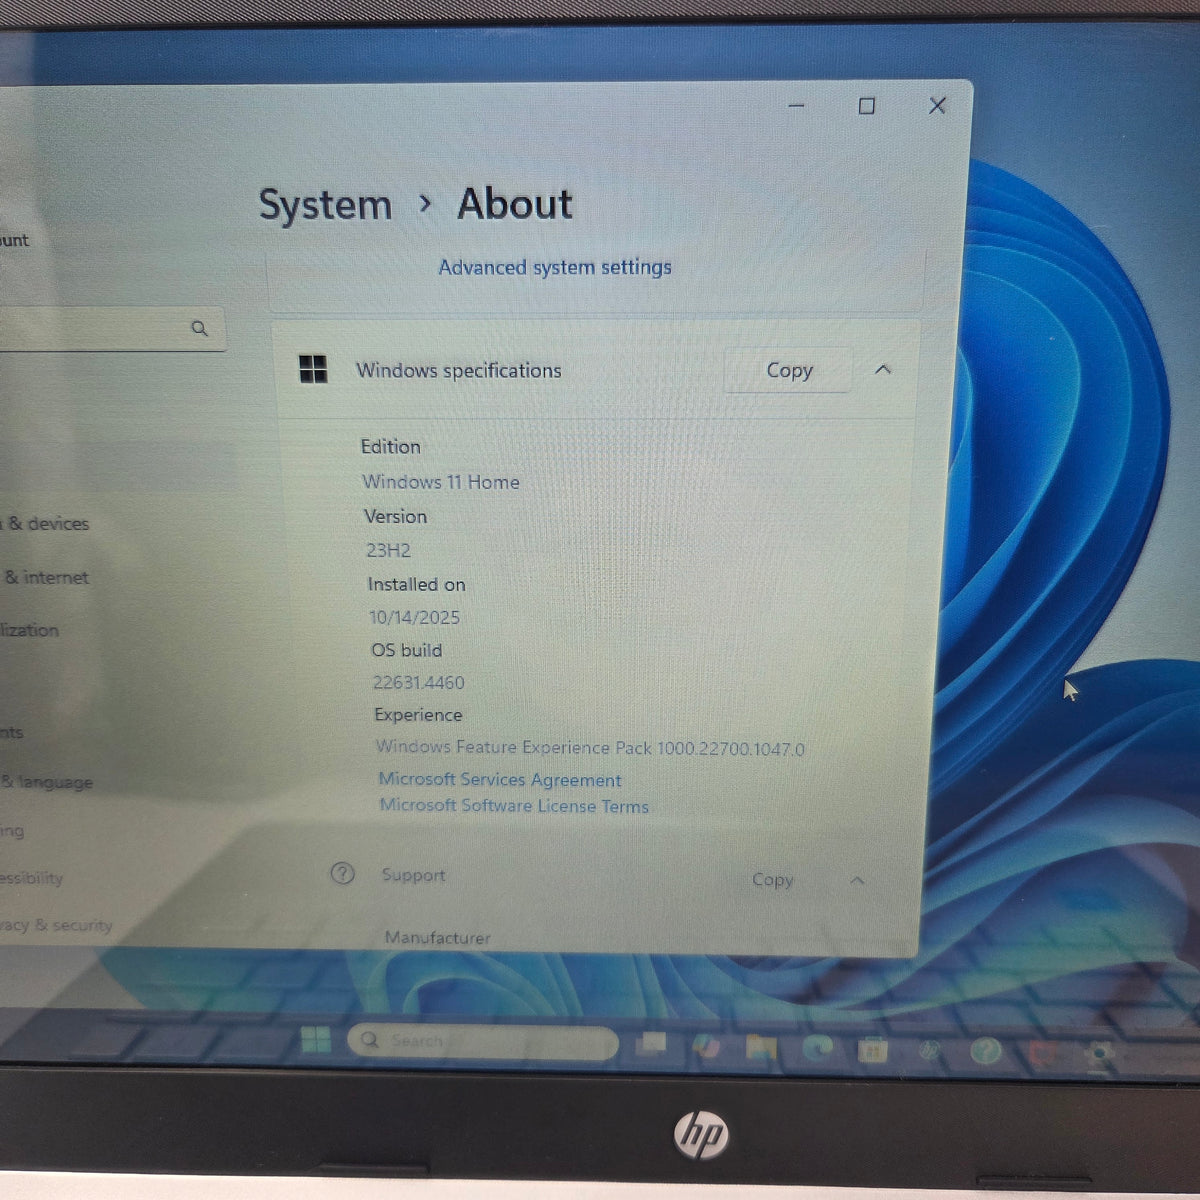The width and height of the screenshot is (1200, 1200).
Task: Open Network & internet in sidebar
Action: point(45,577)
